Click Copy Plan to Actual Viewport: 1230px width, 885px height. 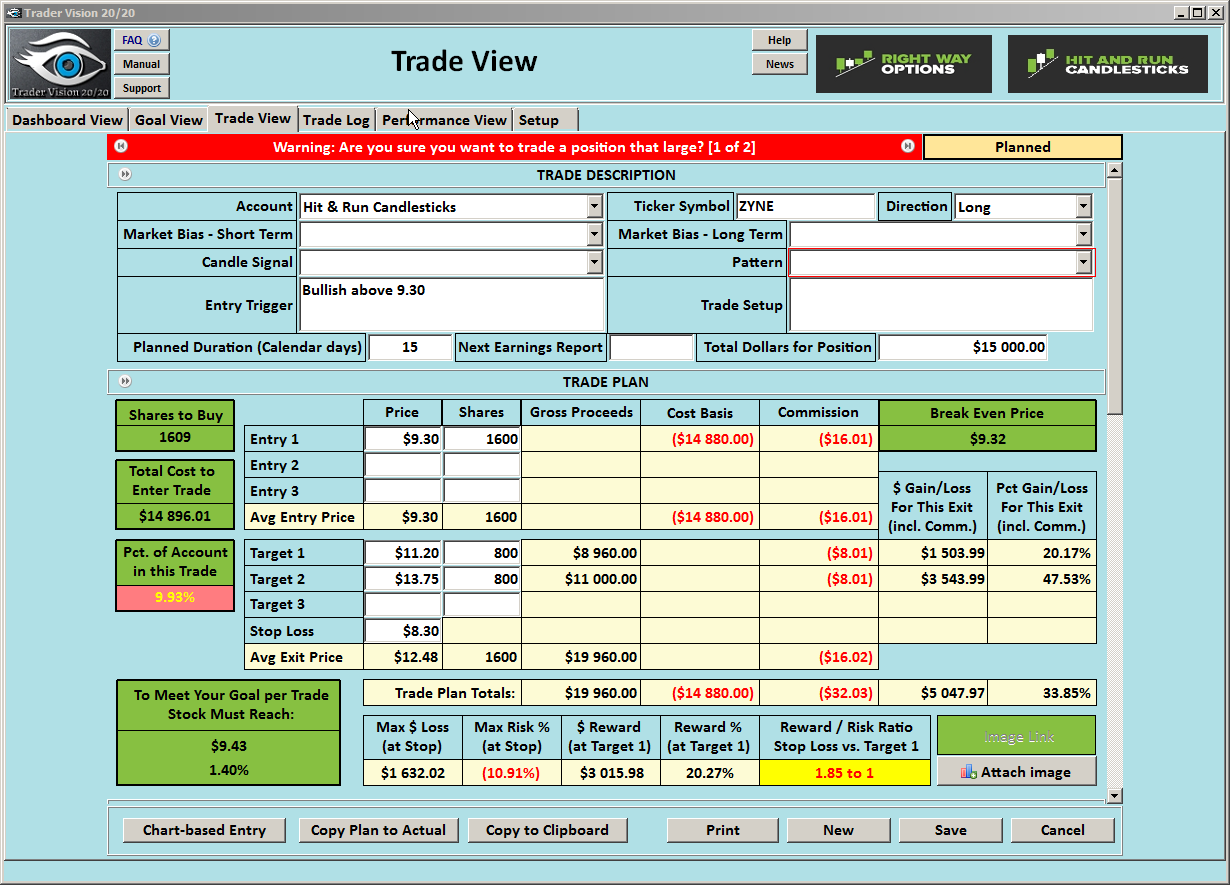[x=378, y=830]
